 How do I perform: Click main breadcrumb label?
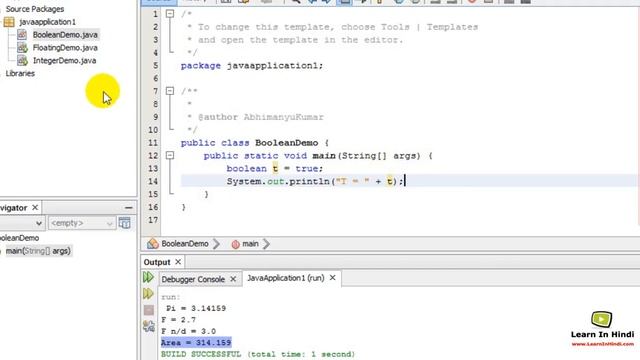tap(250, 244)
